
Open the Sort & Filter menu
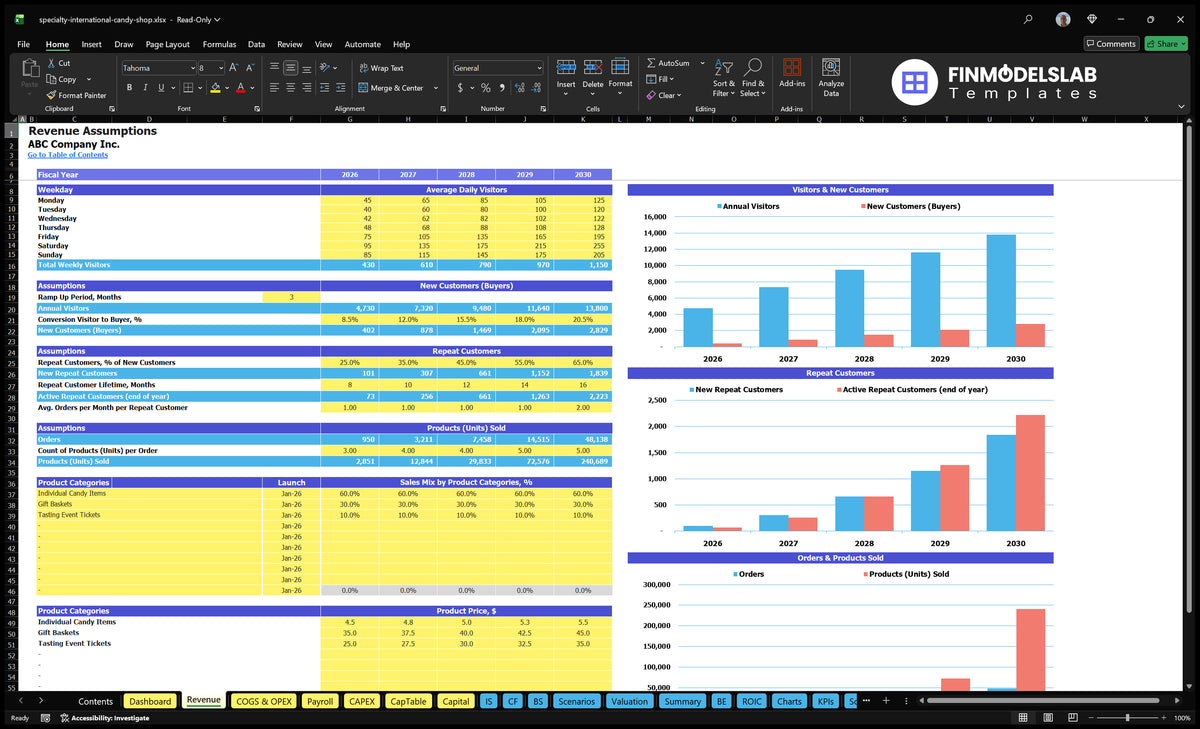tap(724, 78)
